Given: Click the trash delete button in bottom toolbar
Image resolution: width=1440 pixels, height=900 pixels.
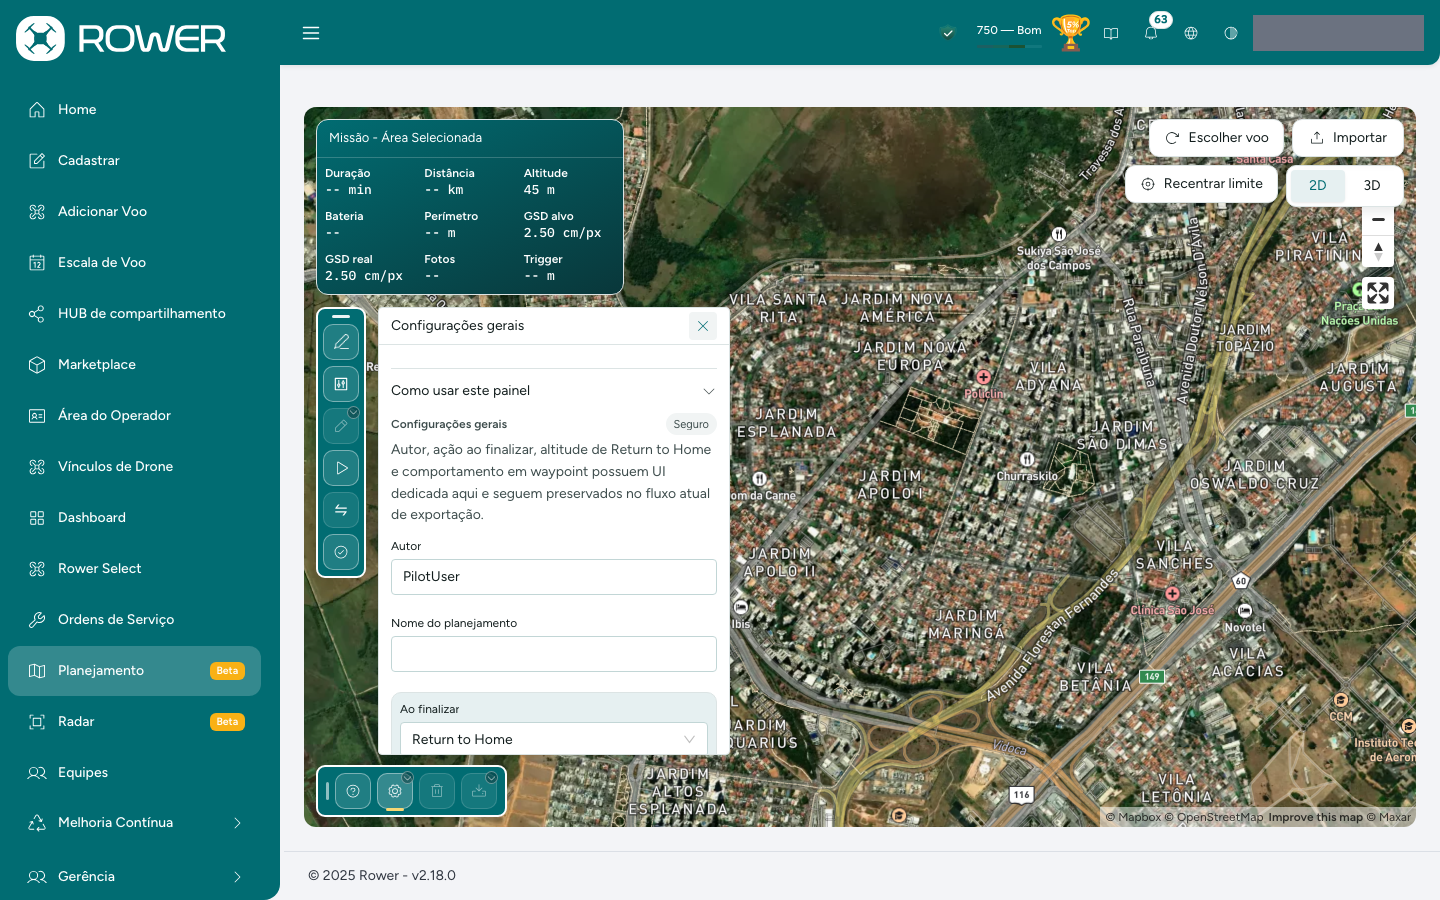Looking at the screenshot, I should coord(437,791).
